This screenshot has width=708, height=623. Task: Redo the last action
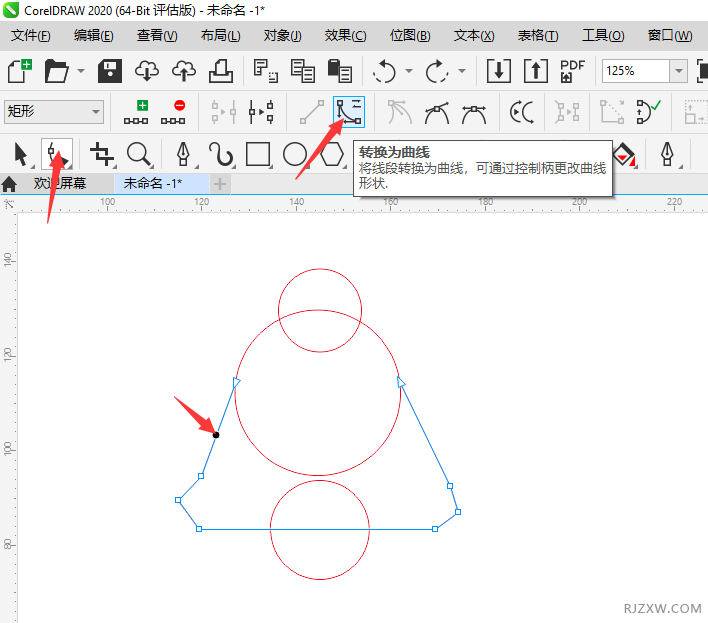pyautogui.click(x=437, y=71)
